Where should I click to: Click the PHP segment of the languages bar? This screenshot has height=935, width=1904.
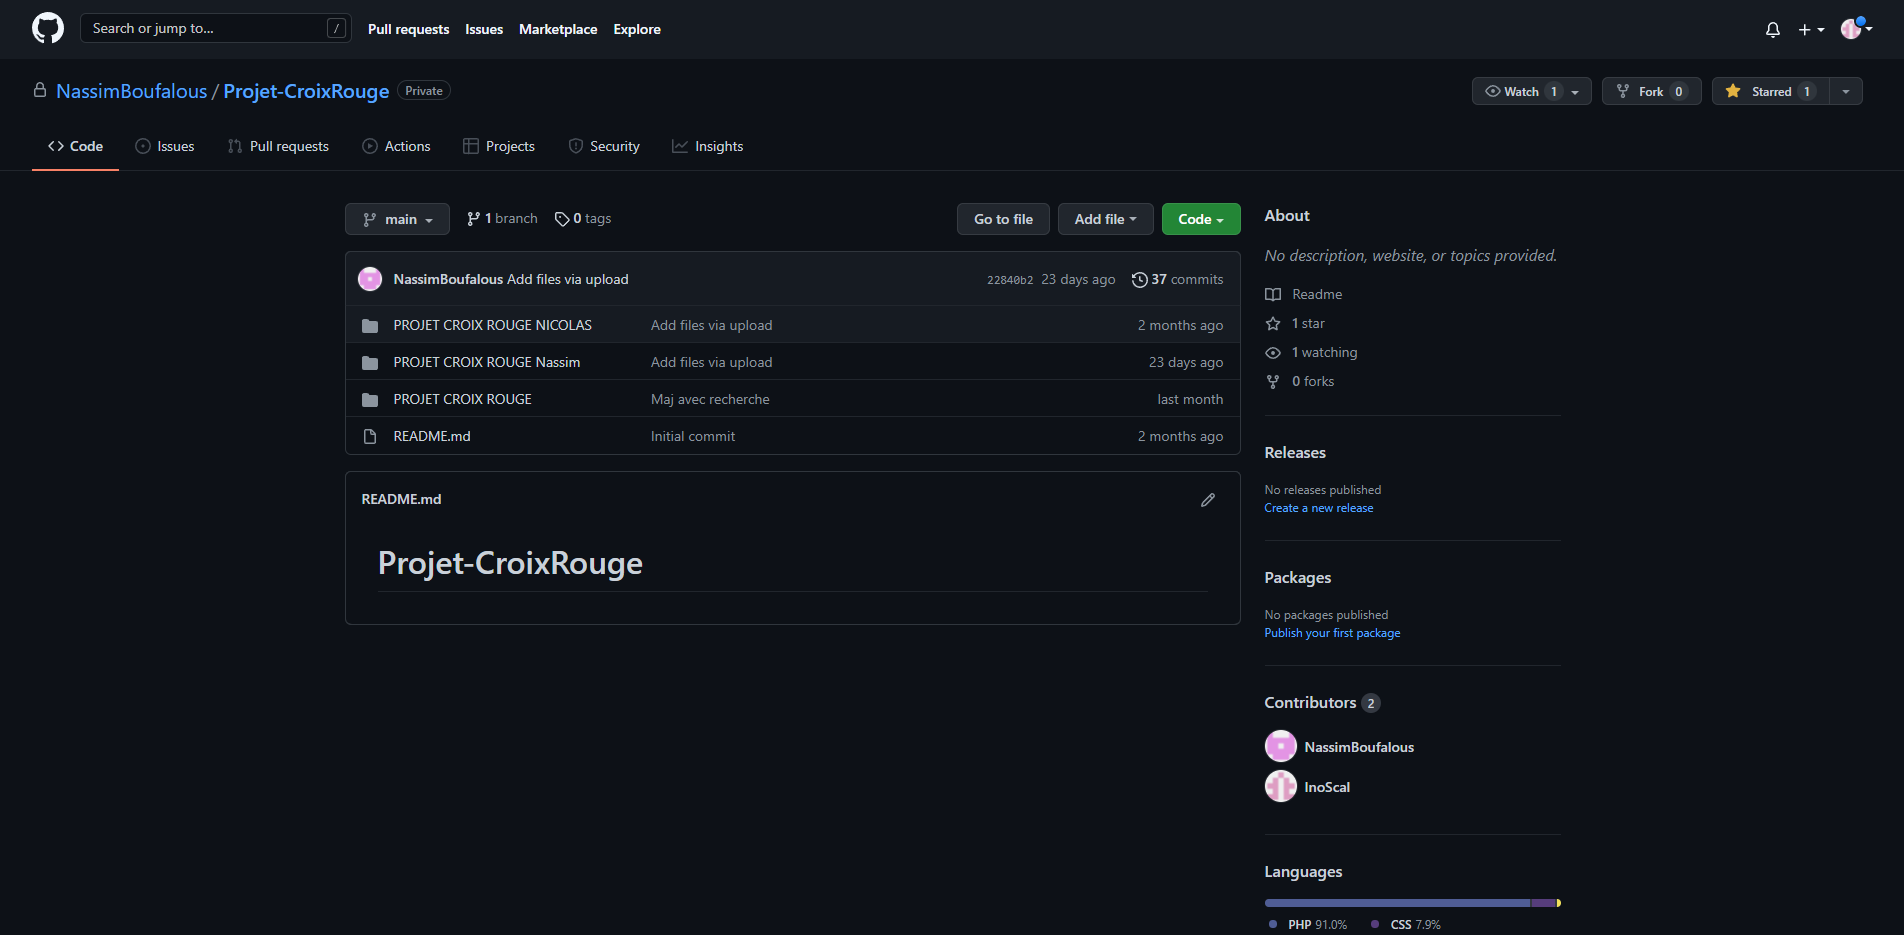coord(1397,903)
